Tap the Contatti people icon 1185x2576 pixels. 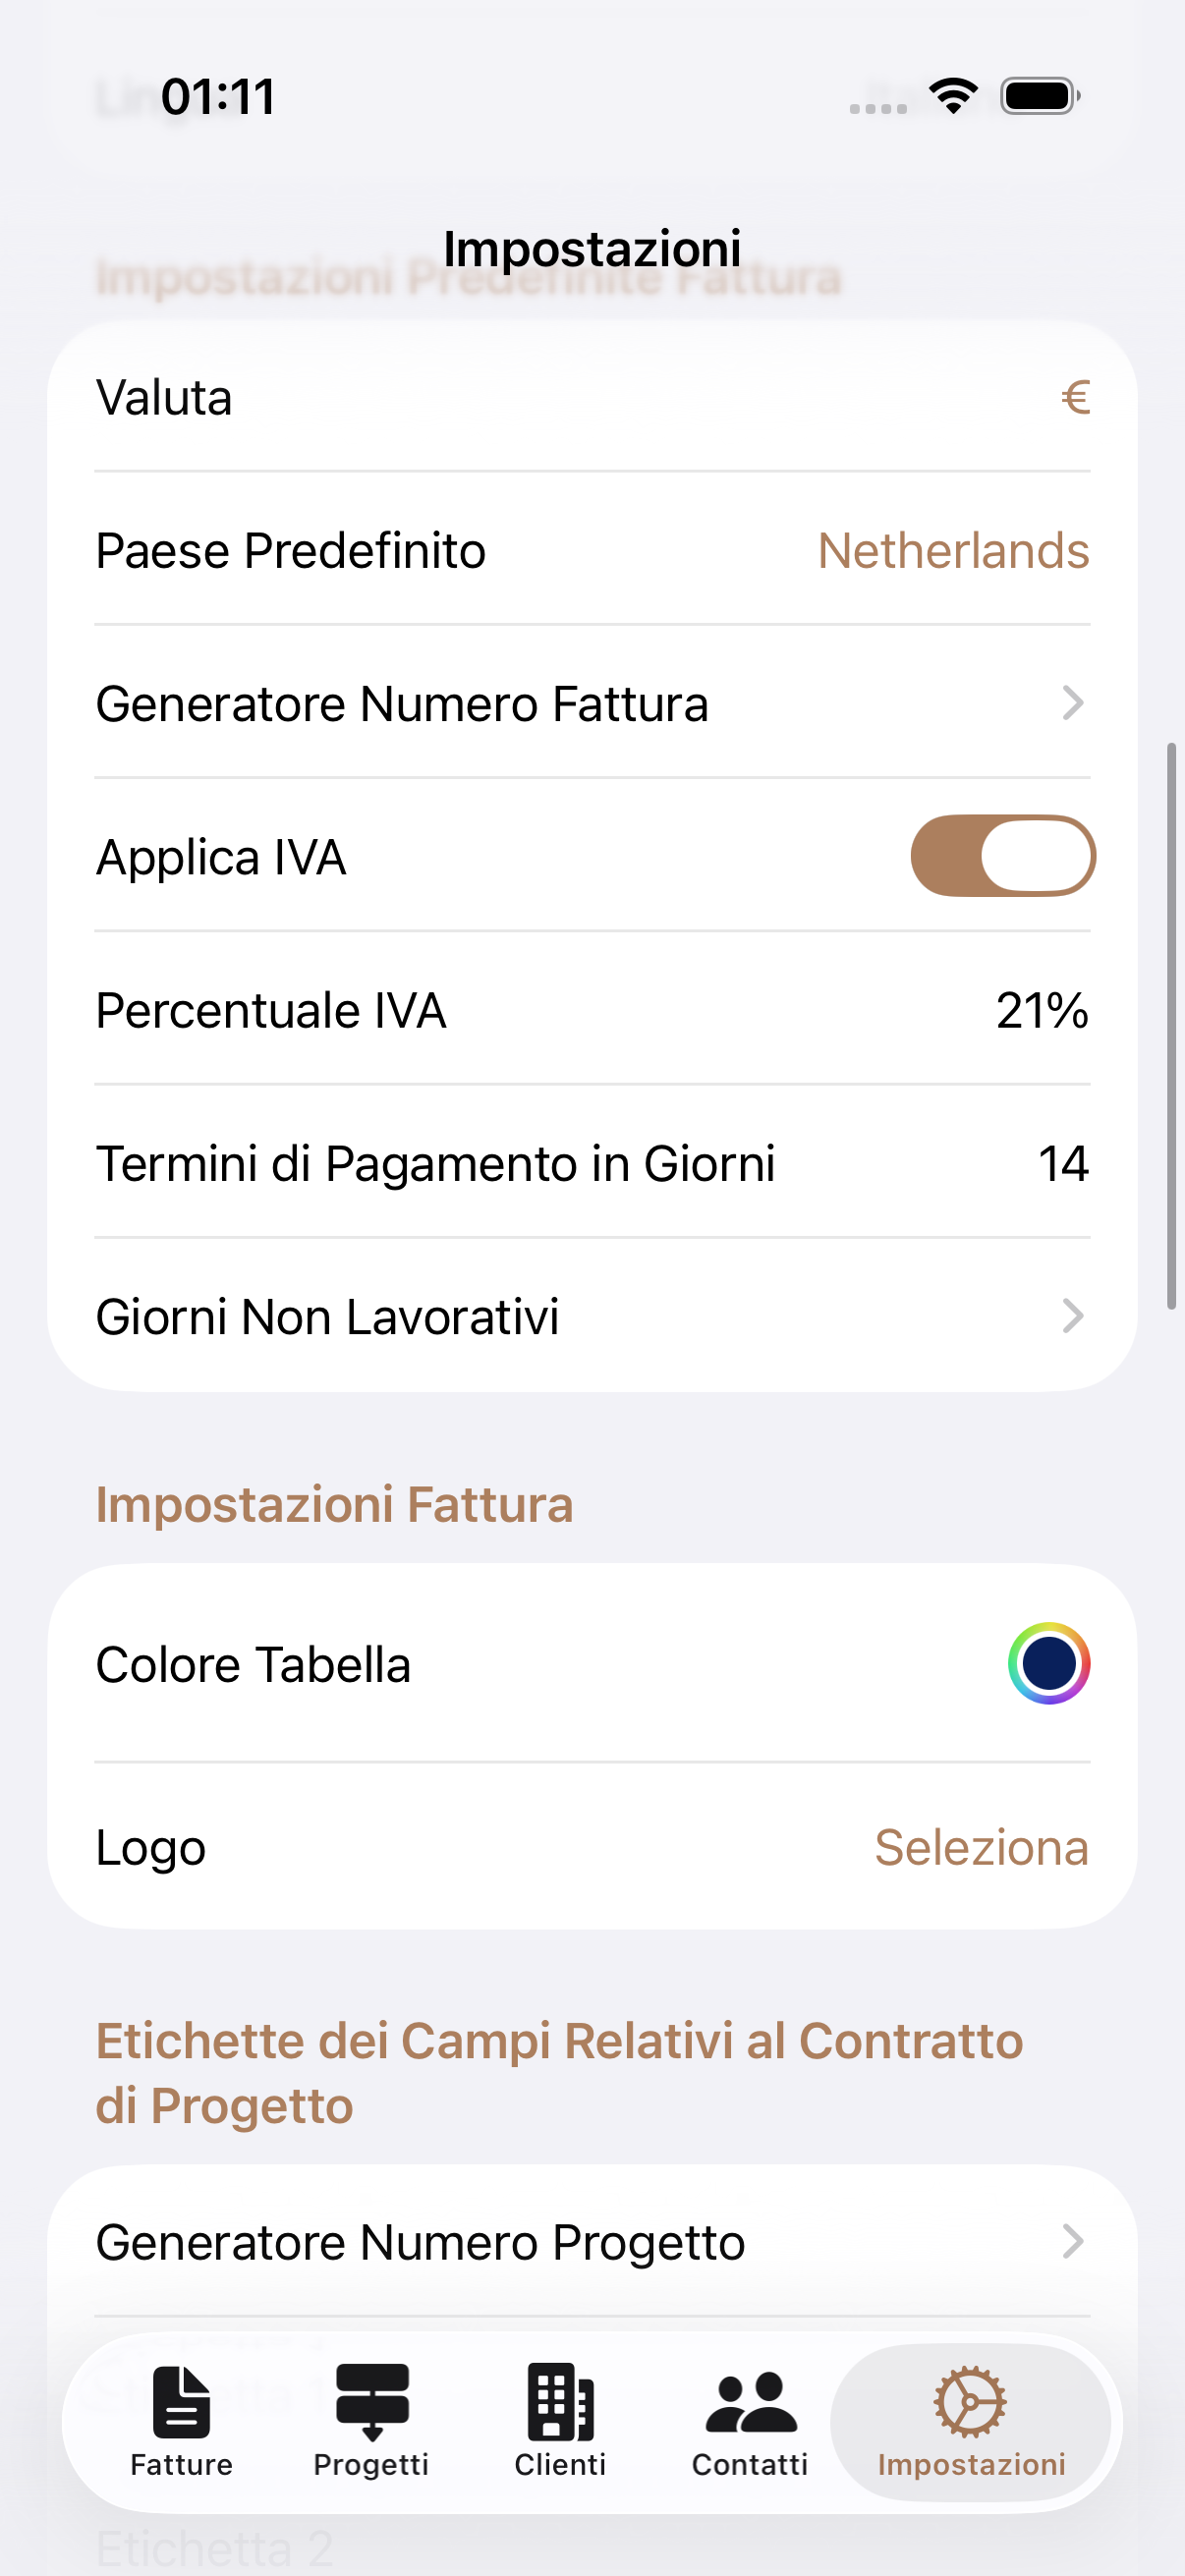tap(750, 2401)
